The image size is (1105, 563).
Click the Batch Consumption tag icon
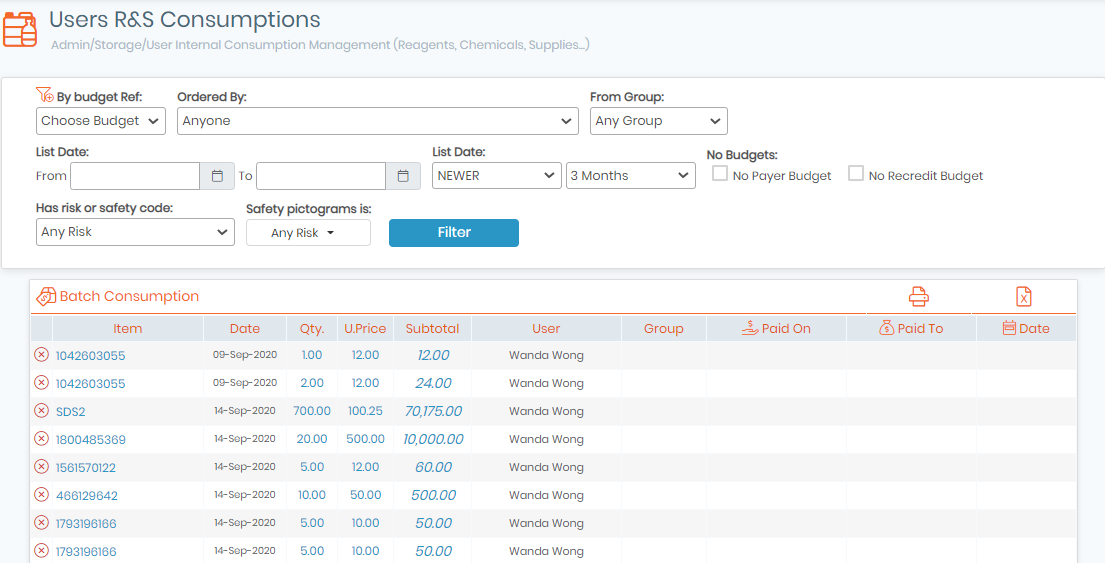46,297
